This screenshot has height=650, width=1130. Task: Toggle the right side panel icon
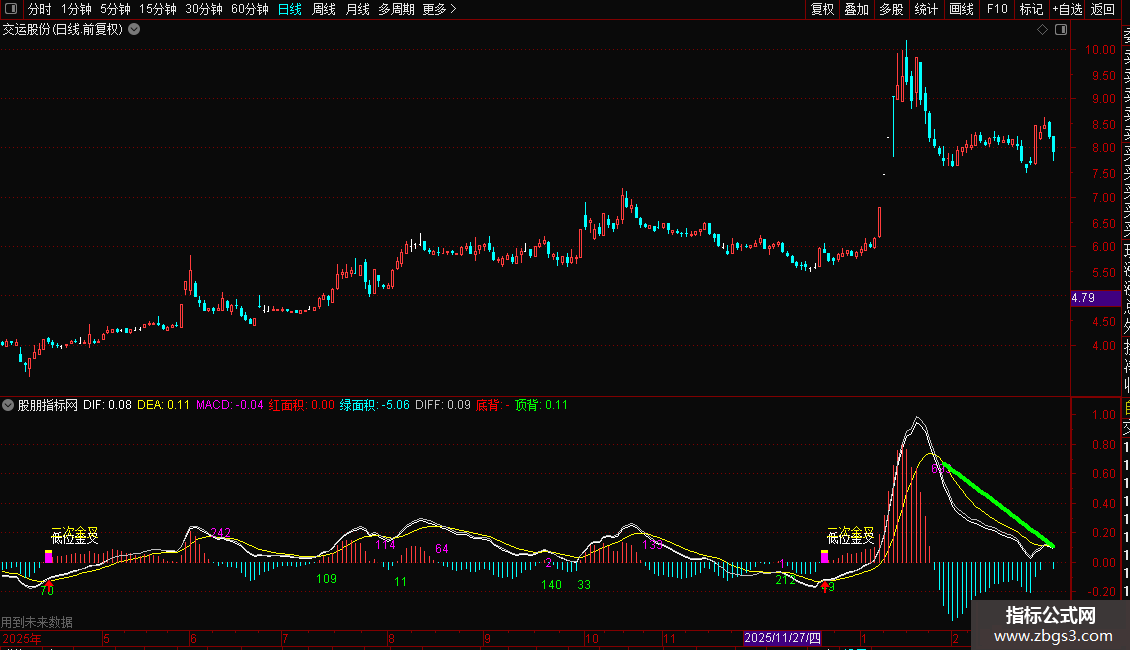click(x=1061, y=30)
